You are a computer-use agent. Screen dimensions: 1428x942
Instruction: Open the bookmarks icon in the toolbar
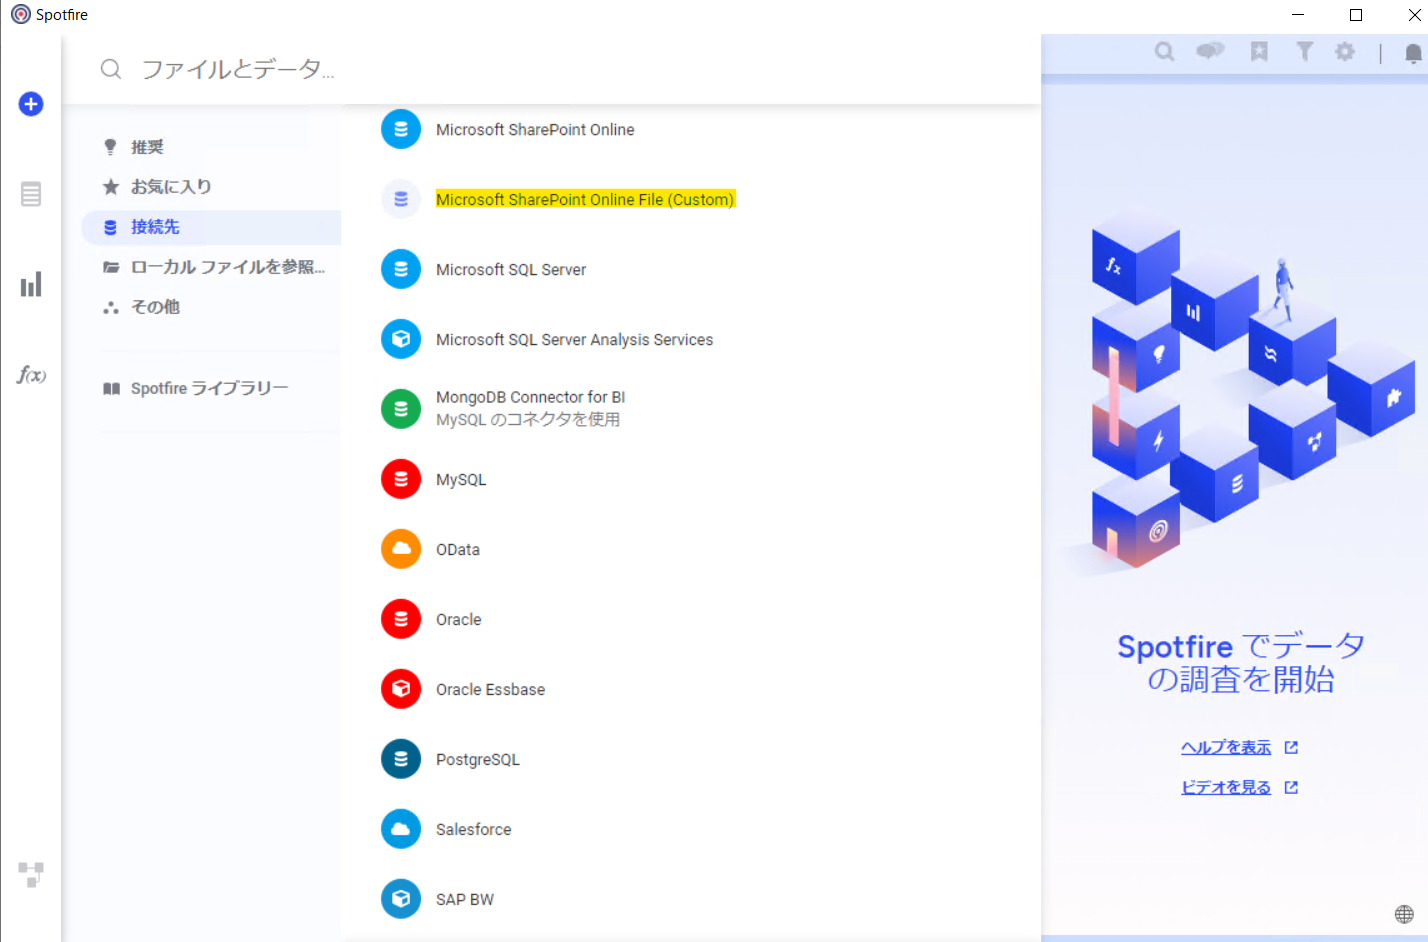[x=1259, y=51]
